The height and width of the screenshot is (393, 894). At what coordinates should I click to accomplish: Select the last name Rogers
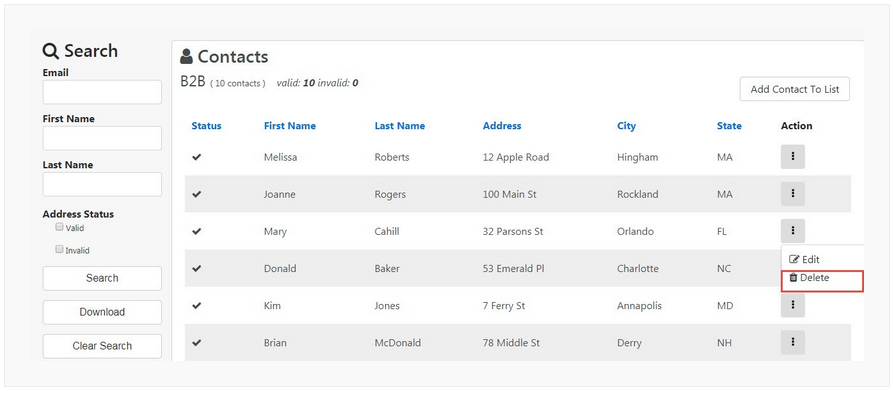[390, 195]
